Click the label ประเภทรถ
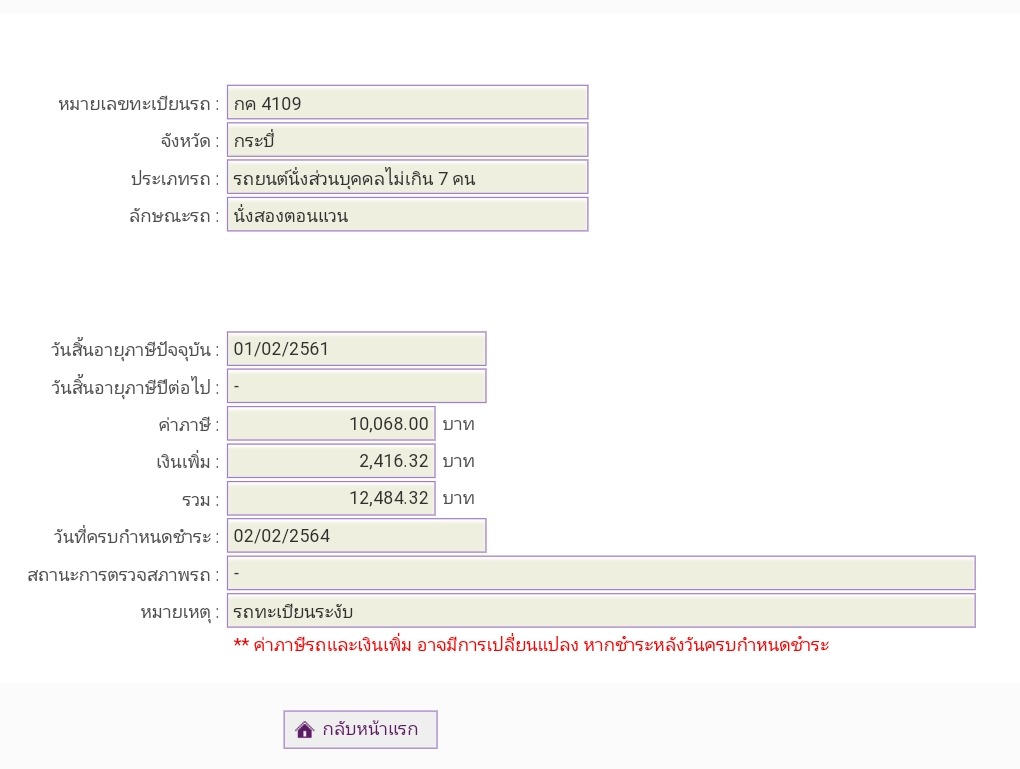 tap(174, 179)
